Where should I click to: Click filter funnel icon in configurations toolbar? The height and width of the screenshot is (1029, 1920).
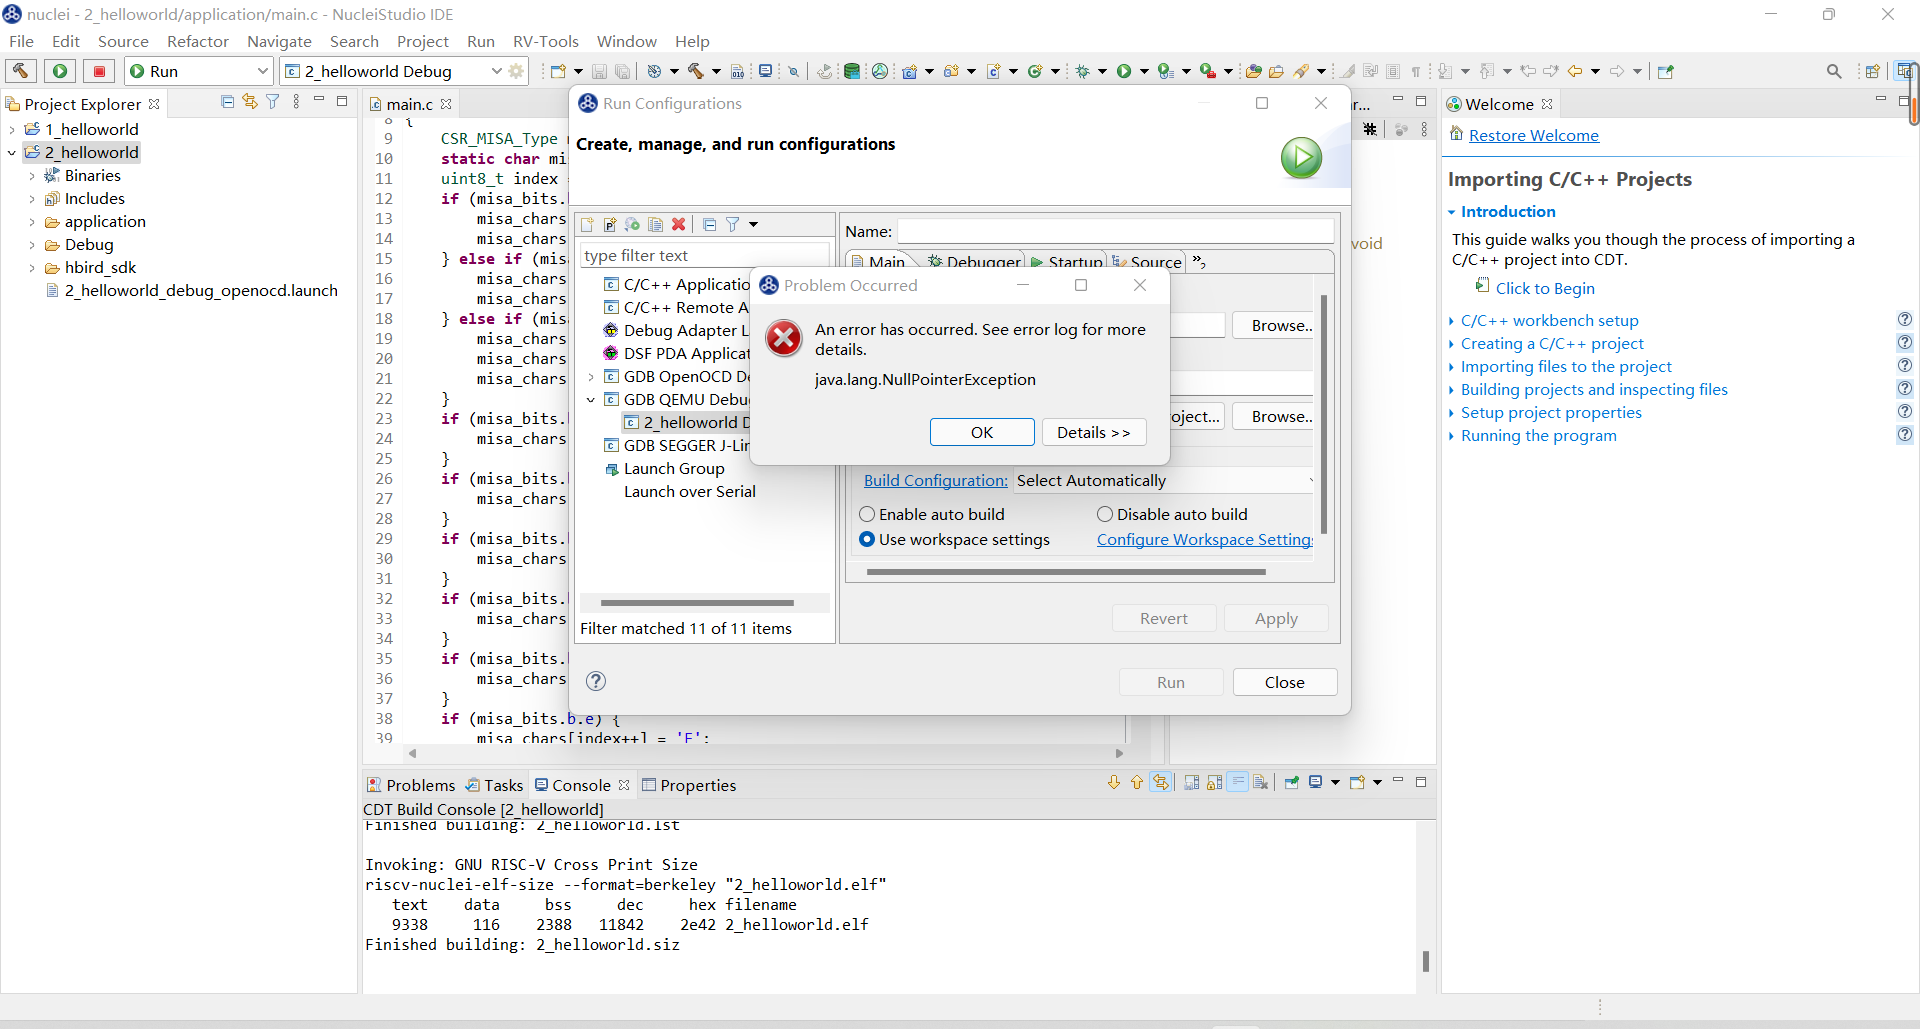732,224
